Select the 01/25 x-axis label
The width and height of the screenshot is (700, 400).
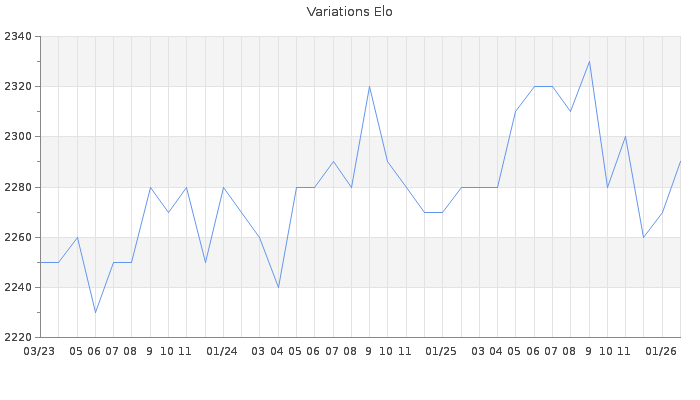(x=441, y=351)
